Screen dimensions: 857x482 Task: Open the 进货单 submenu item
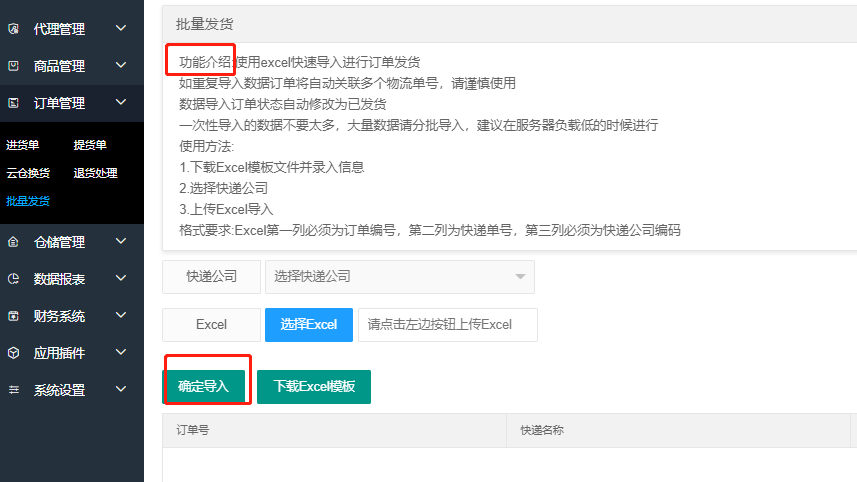point(23,145)
